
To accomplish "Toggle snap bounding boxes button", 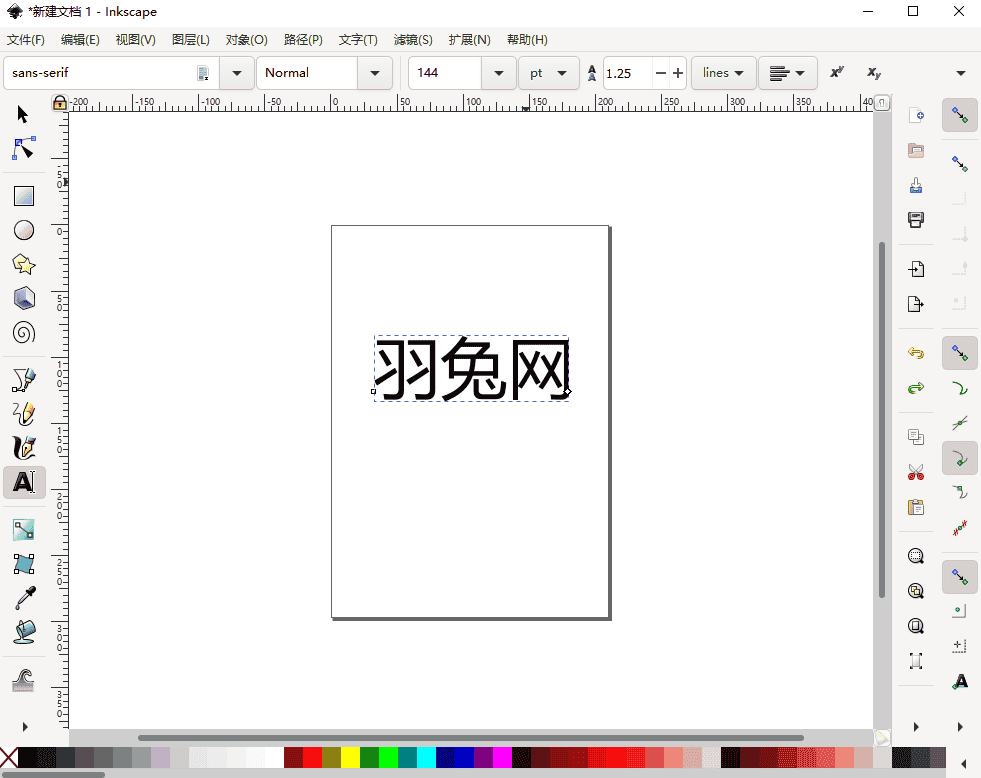I will click(960, 164).
